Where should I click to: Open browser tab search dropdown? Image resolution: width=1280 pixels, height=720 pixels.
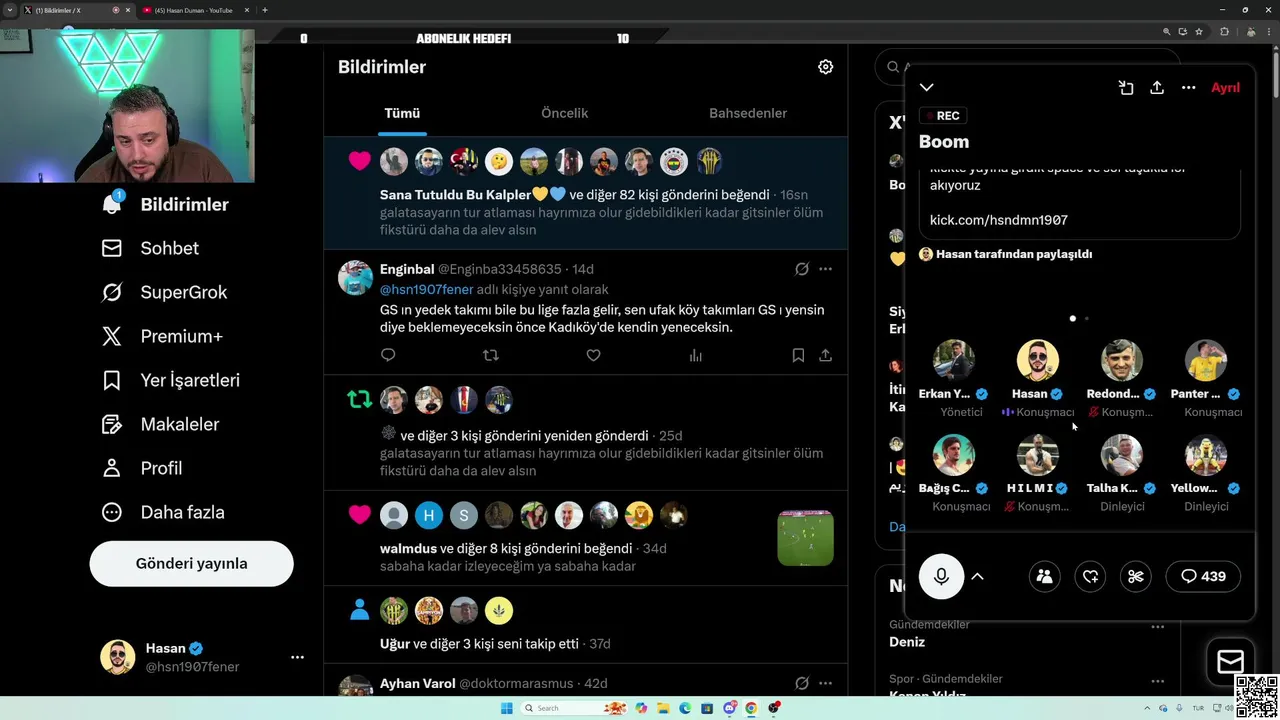tap(9, 10)
